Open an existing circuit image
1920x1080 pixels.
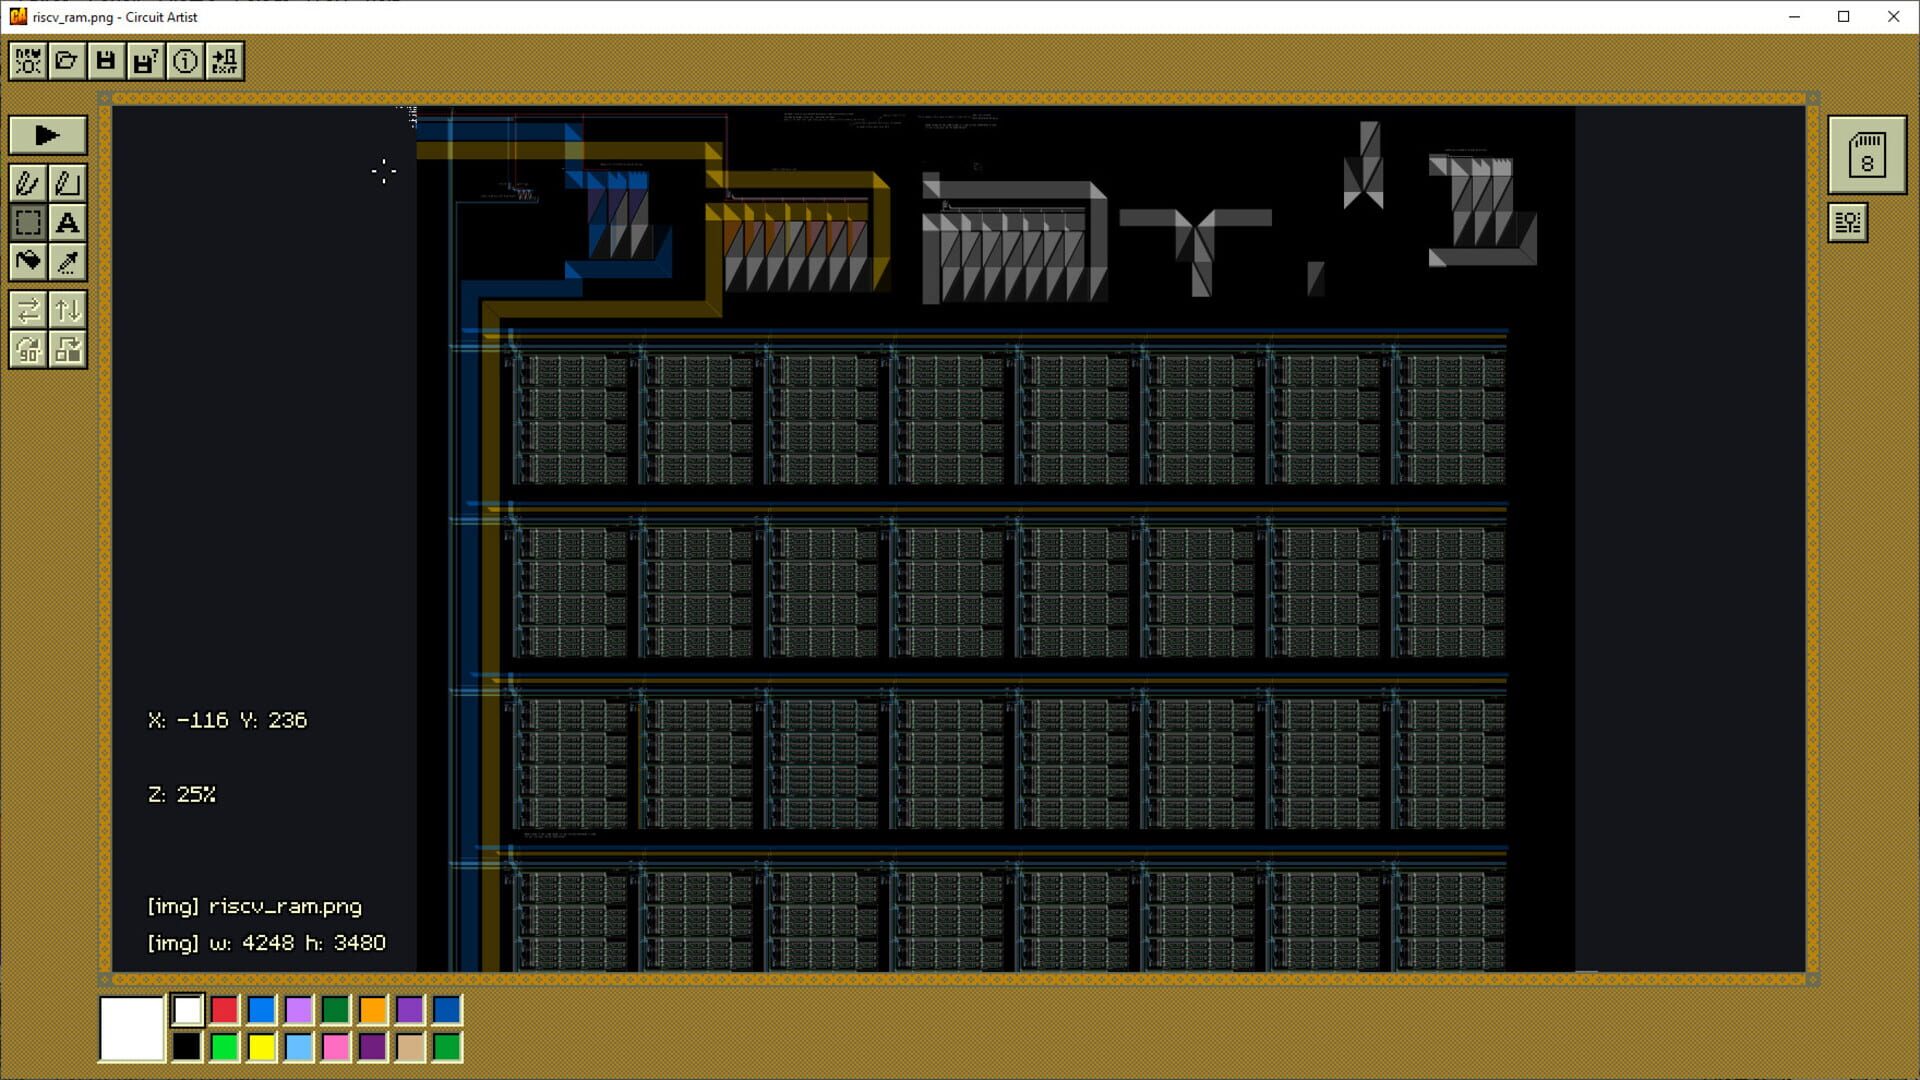66,61
